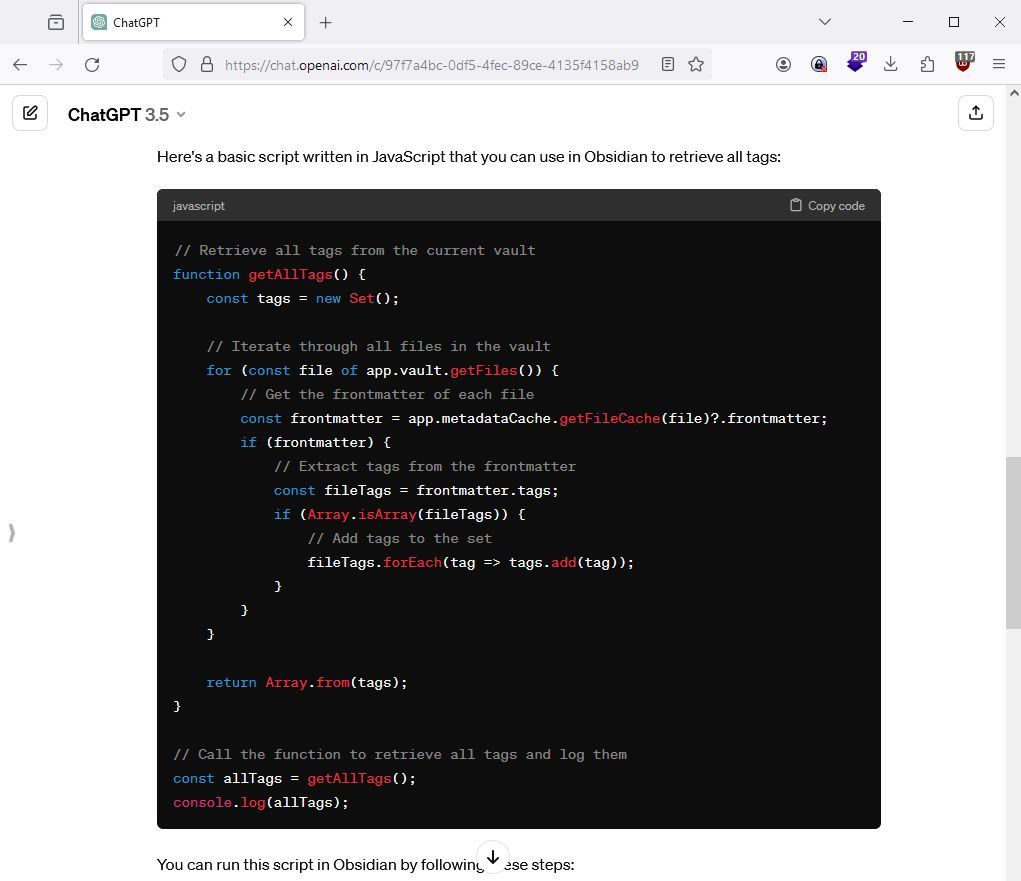Image resolution: width=1021 pixels, height=881 pixels.
Task: Maximize the browser window
Action: pos(954,22)
